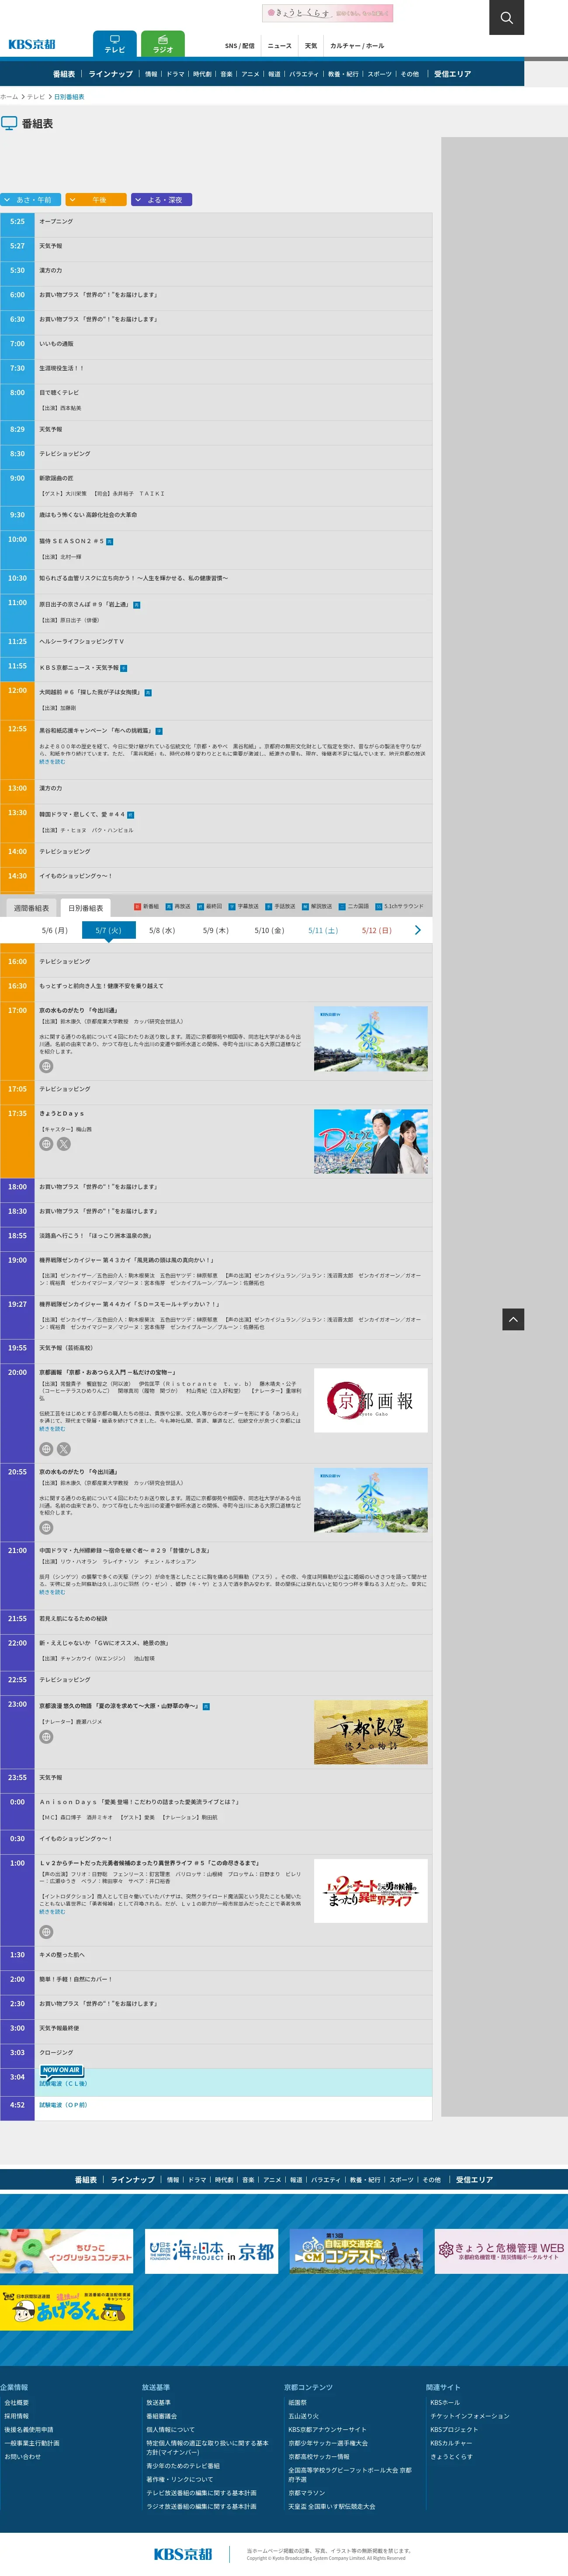Select the 5/11 (土) date tab
The height and width of the screenshot is (2576, 568).
click(323, 930)
